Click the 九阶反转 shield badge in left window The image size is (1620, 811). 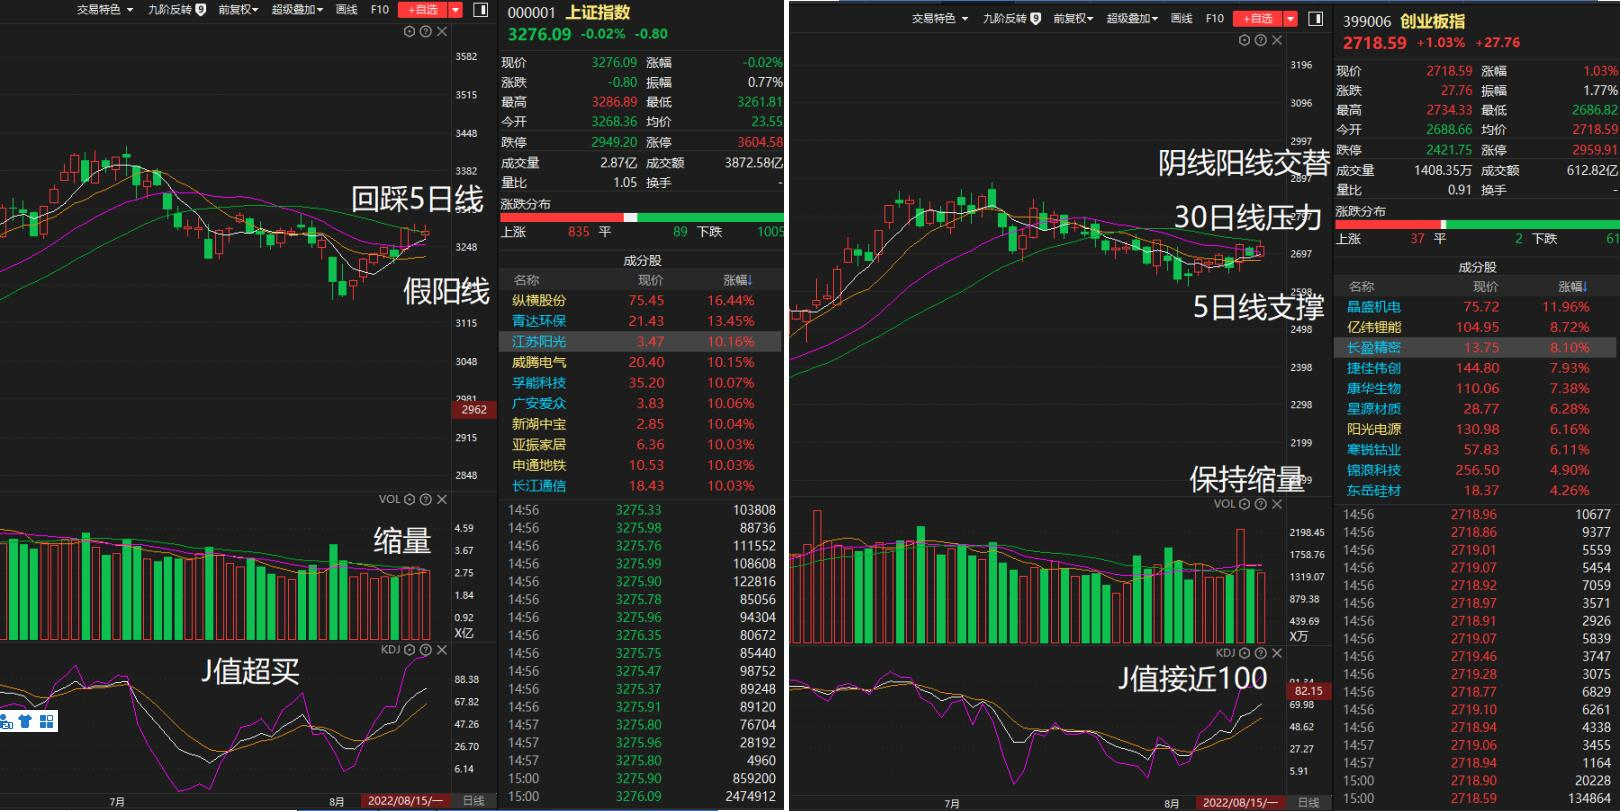coord(201,9)
